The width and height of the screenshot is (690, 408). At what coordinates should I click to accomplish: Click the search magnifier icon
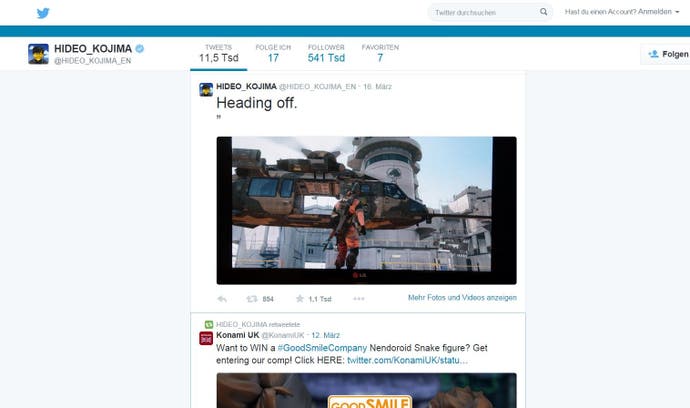pyautogui.click(x=543, y=12)
